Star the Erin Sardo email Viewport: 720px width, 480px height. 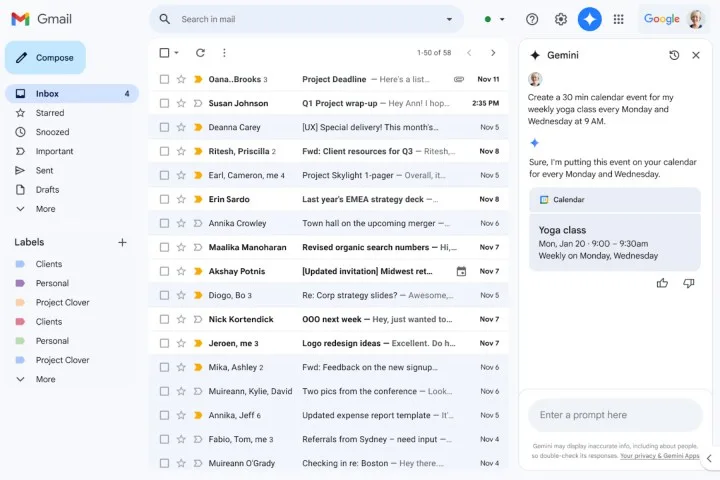(x=181, y=199)
